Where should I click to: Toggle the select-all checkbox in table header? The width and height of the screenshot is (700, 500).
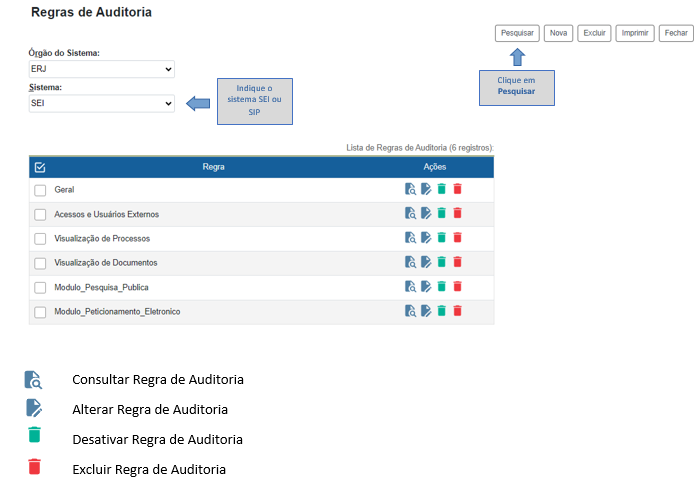[40, 167]
